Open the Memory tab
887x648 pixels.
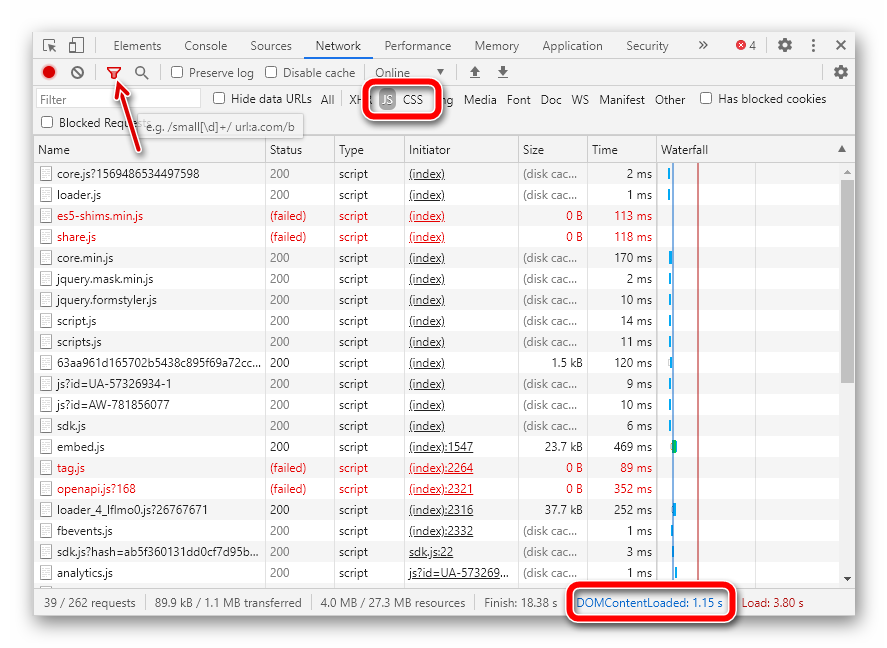click(496, 46)
